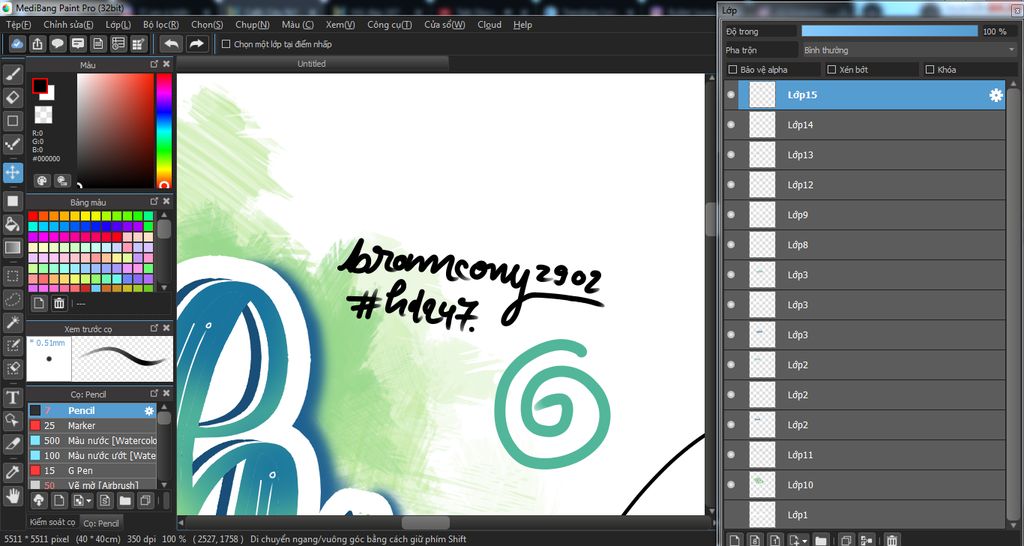Toggle the 'Bảo vệ alpha' checkbox
This screenshot has width=1024, height=546.
(732, 69)
